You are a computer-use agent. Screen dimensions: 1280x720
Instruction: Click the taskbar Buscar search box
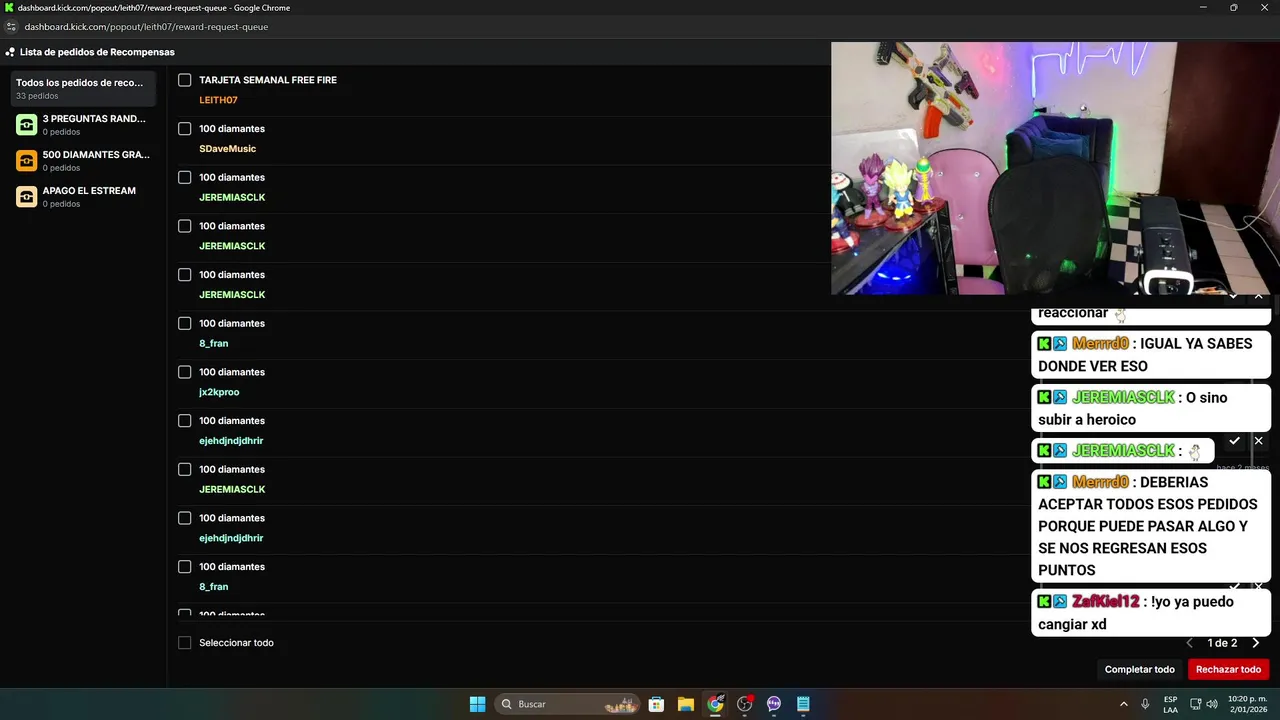click(x=568, y=704)
